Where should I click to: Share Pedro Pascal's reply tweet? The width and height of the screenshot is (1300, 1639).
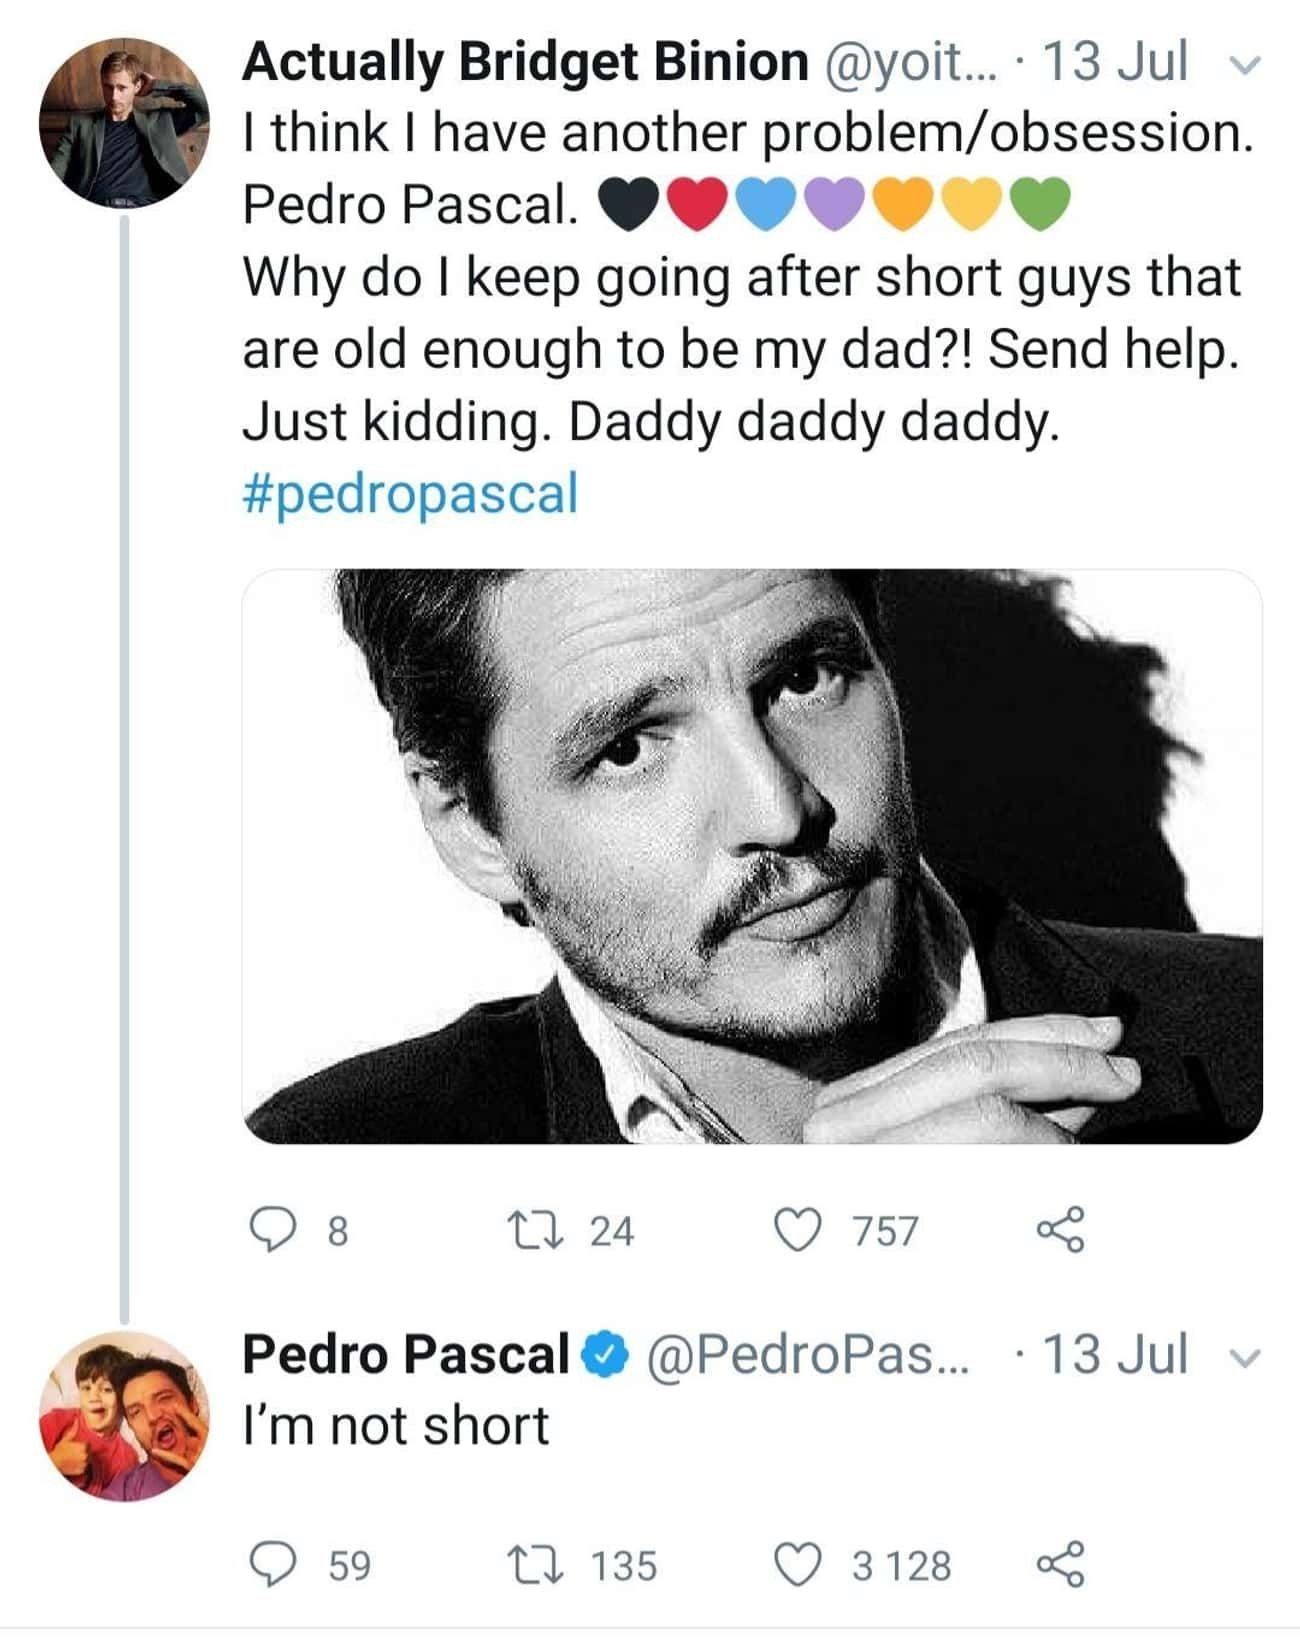pyautogui.click(x=1060, y=1565)
